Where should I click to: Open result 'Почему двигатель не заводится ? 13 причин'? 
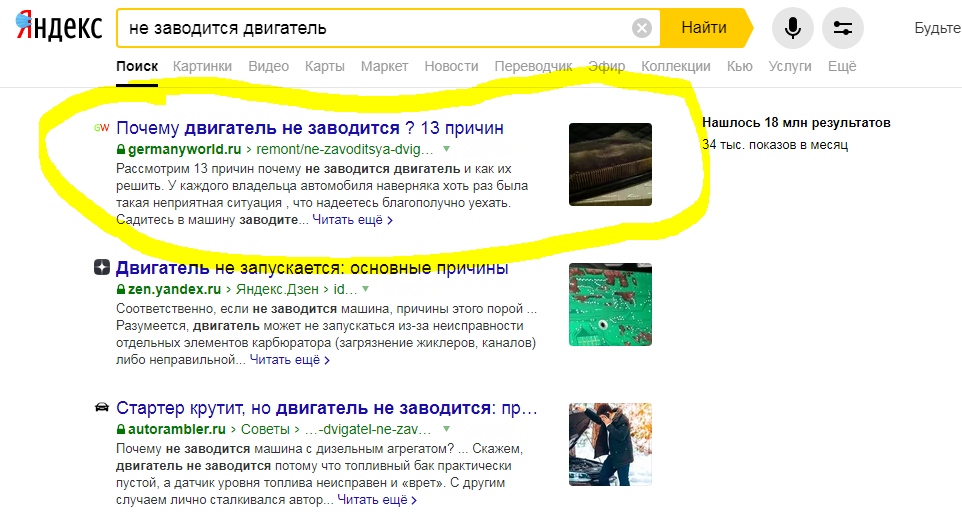[310, 128]
